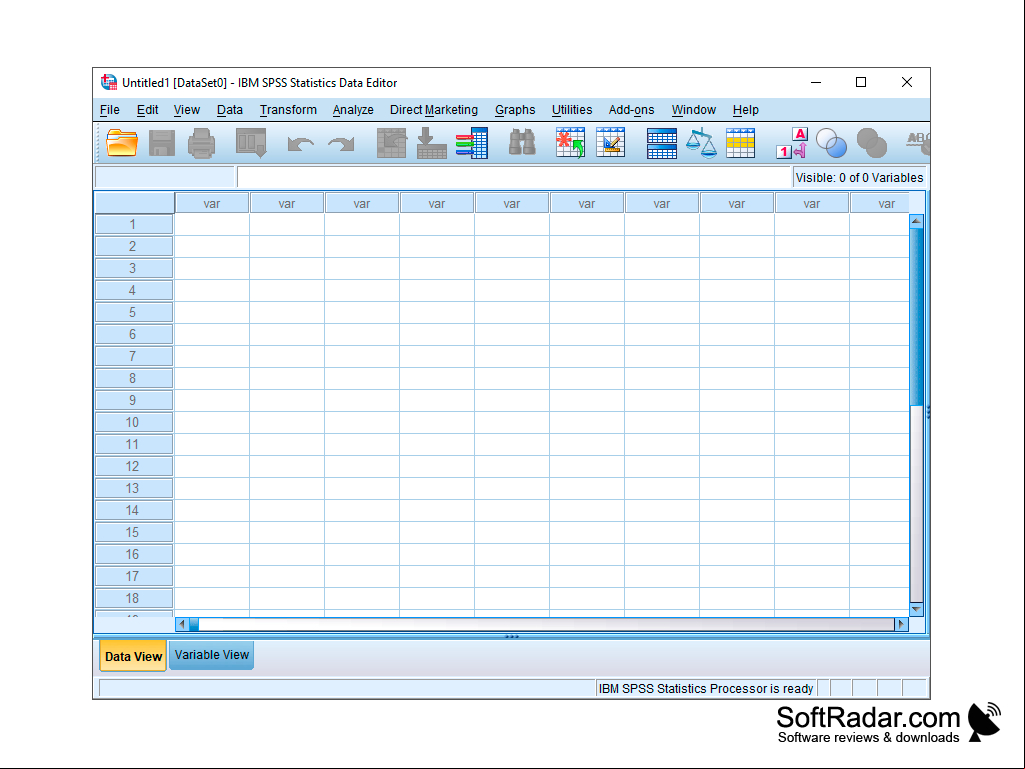Select row header 18
The width and height of the screenshot is (1025, 769).
point(134,598)
